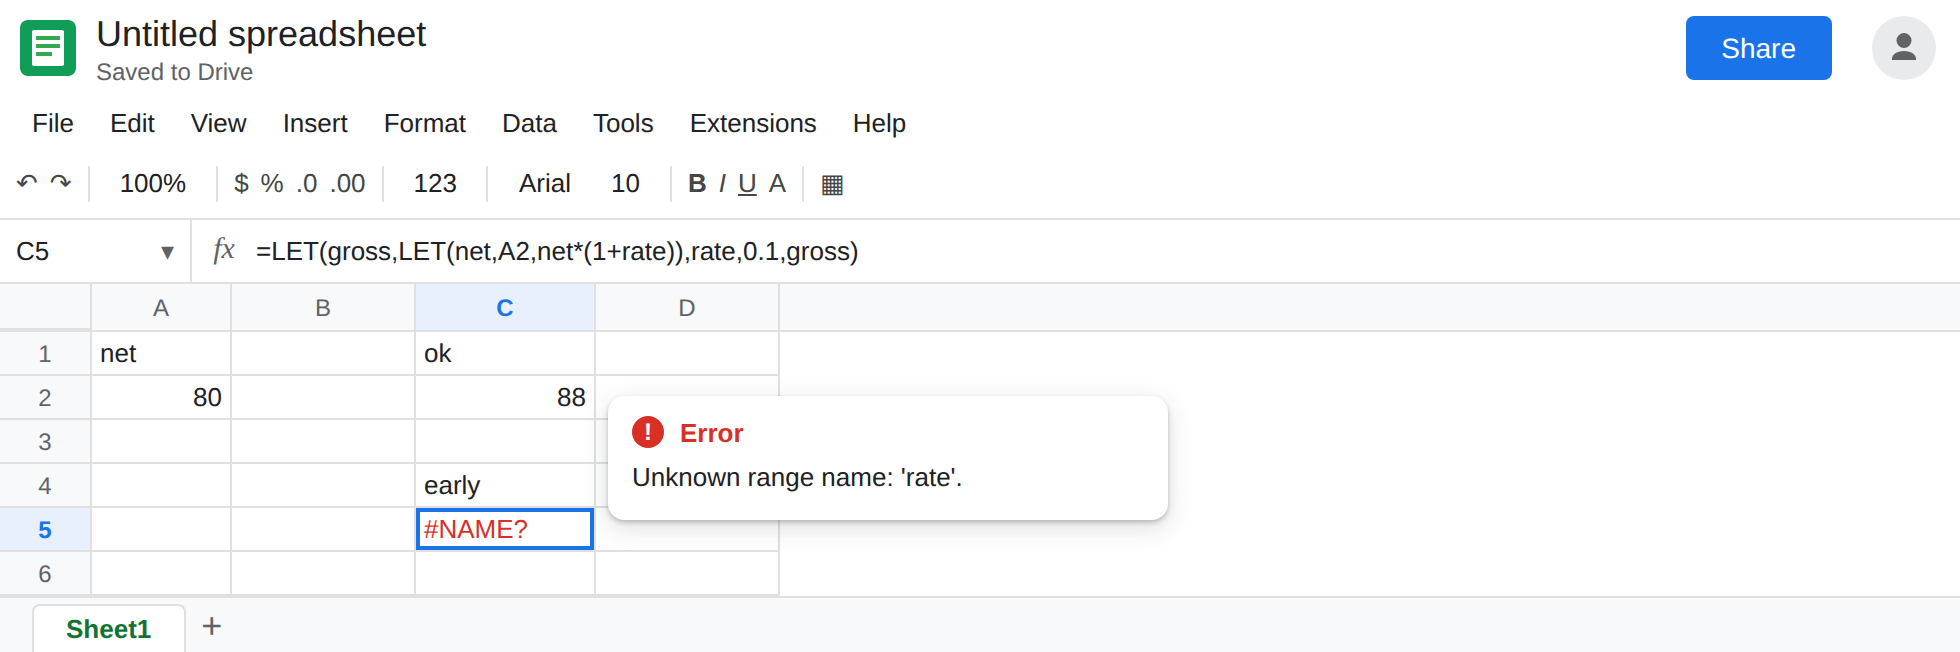Click the blue Share button
The width and height of the screenshot is (1960, 652).
point(1759,48)
